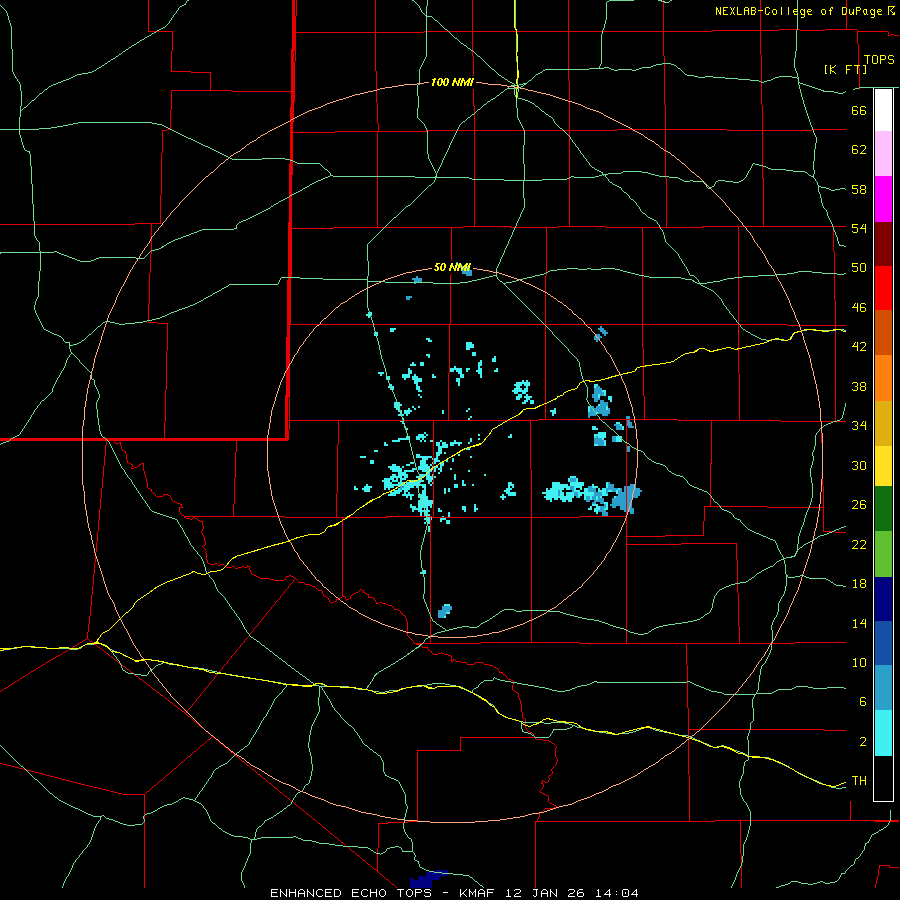Click the TH threshold legend label
Screen dimensions: 900x900
[x=859, y=781]
